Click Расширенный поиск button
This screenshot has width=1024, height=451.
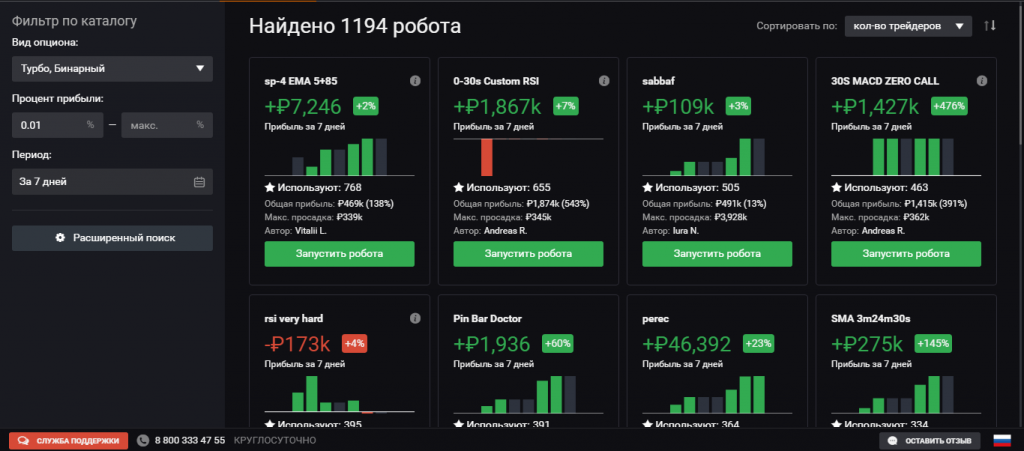pos(112,238)
